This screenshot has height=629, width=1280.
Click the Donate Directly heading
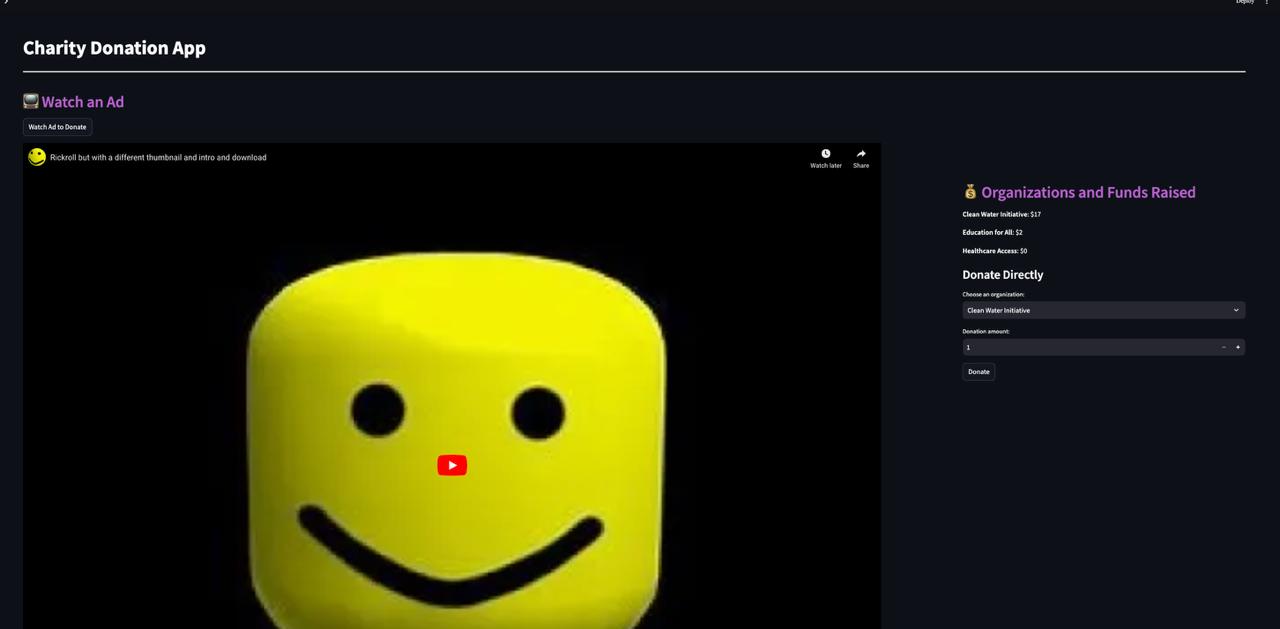[1003, 274]
